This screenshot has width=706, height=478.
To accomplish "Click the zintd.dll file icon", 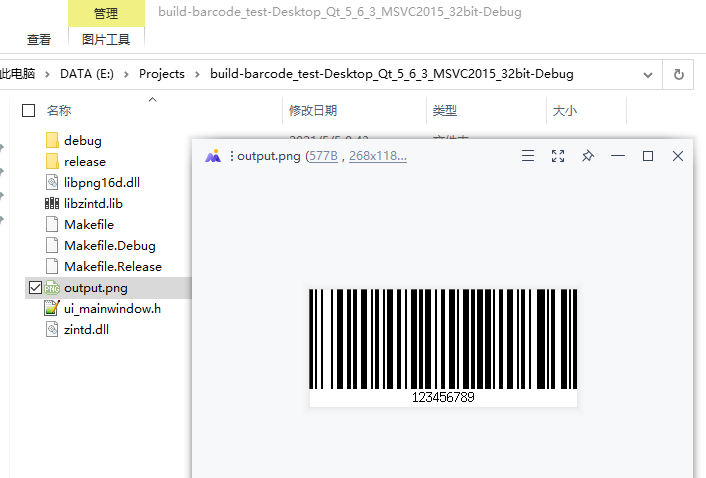I will tap(52, 330).
